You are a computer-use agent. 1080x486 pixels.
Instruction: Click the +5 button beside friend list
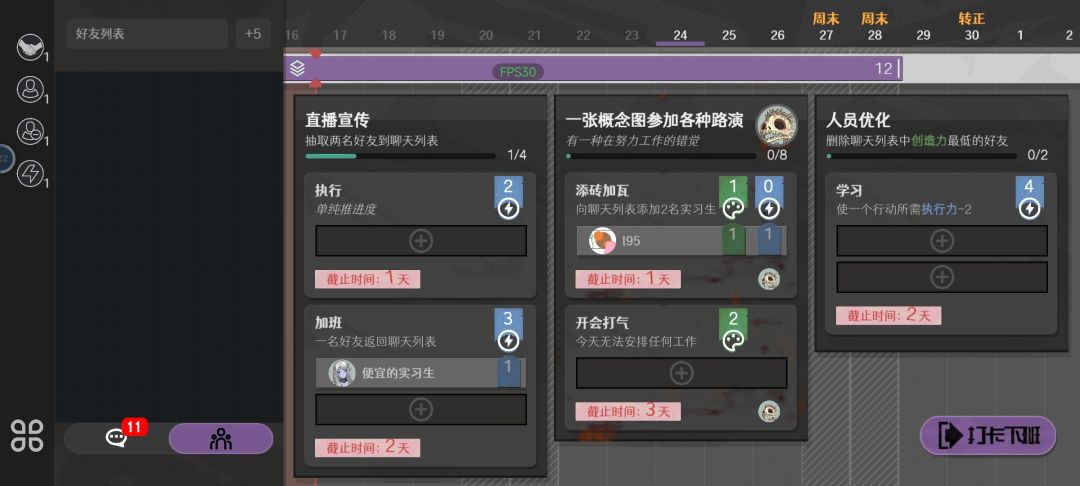click(253, 34)
